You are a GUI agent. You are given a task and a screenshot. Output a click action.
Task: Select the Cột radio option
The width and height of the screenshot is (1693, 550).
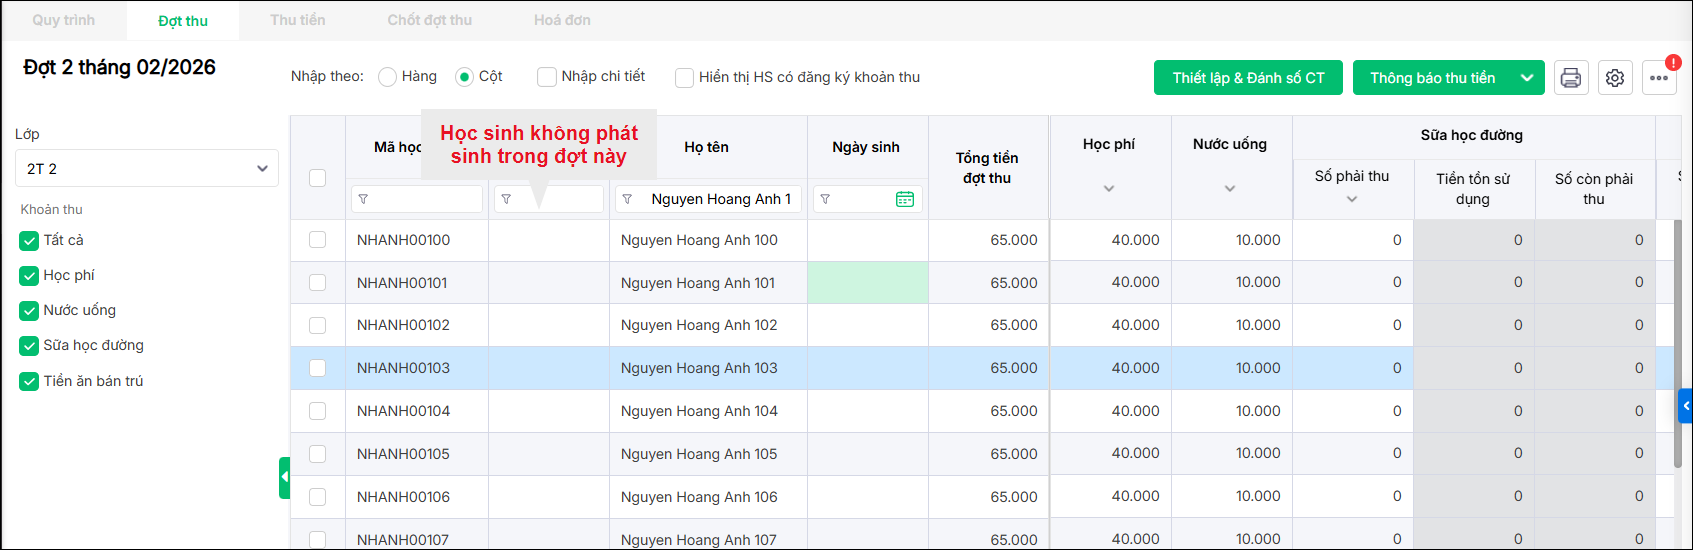464,77
